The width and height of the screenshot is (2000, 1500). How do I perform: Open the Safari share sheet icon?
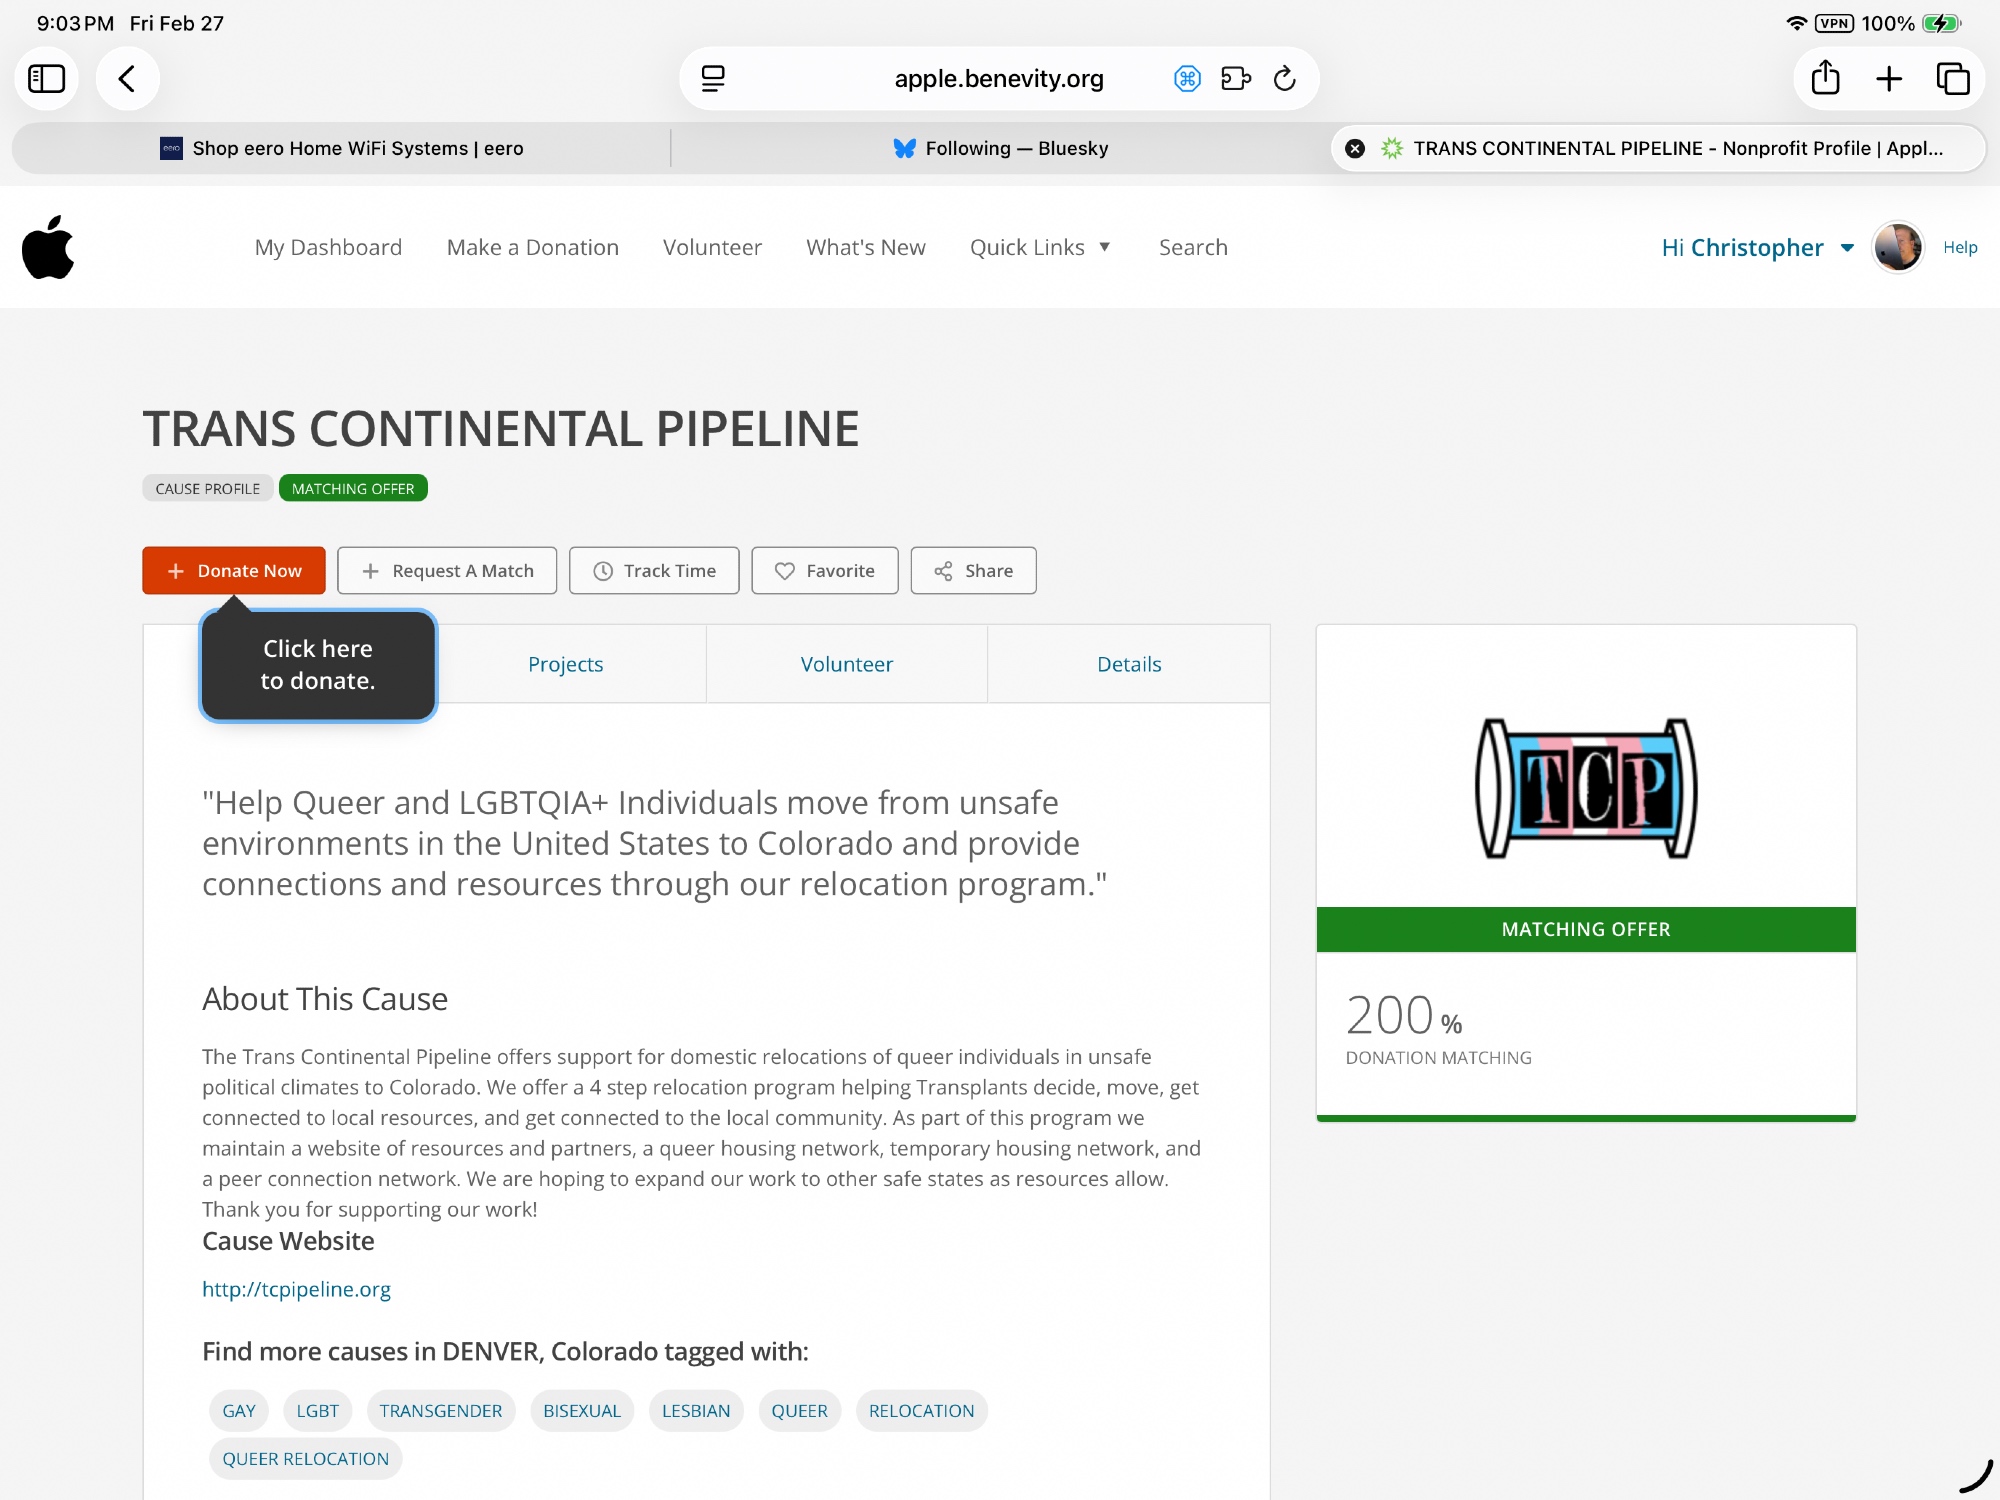(x=1825, y=79)
